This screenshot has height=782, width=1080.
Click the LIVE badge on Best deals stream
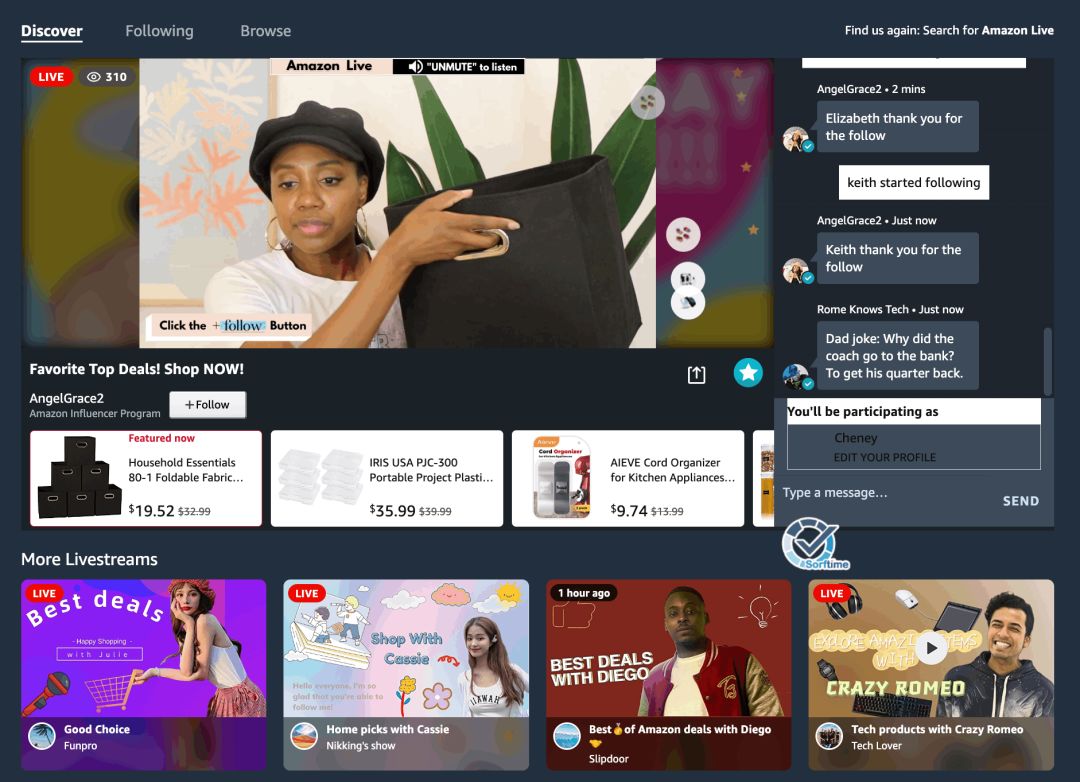[44, 593]
